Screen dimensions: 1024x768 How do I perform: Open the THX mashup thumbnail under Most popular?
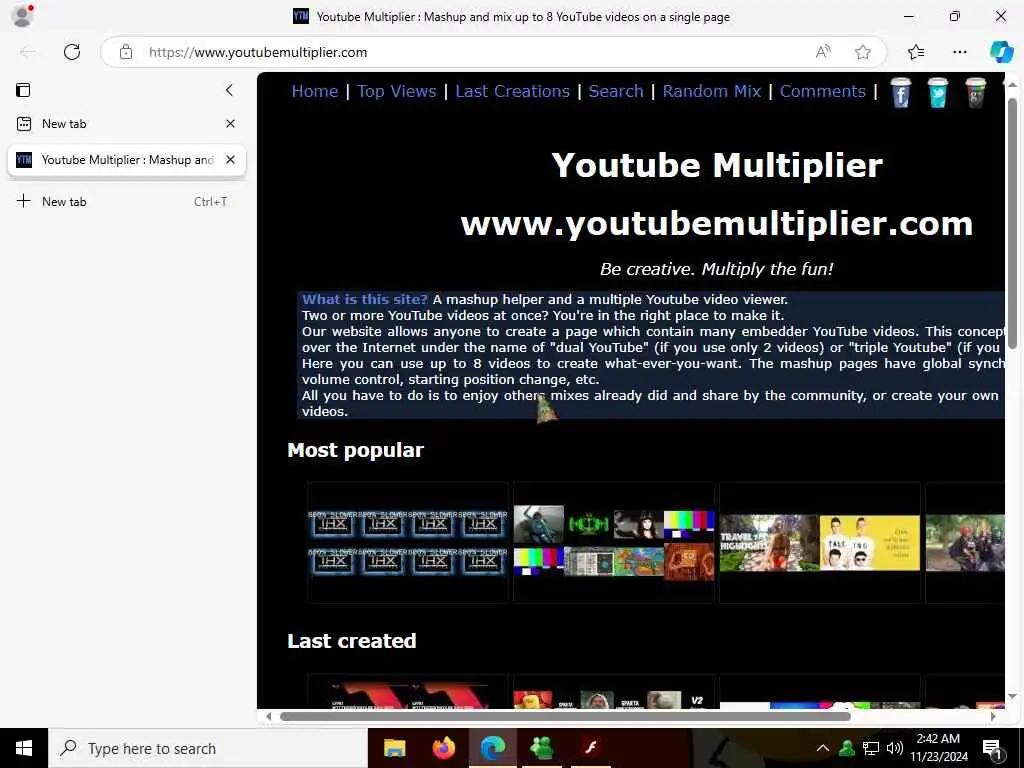coord(408,543)
